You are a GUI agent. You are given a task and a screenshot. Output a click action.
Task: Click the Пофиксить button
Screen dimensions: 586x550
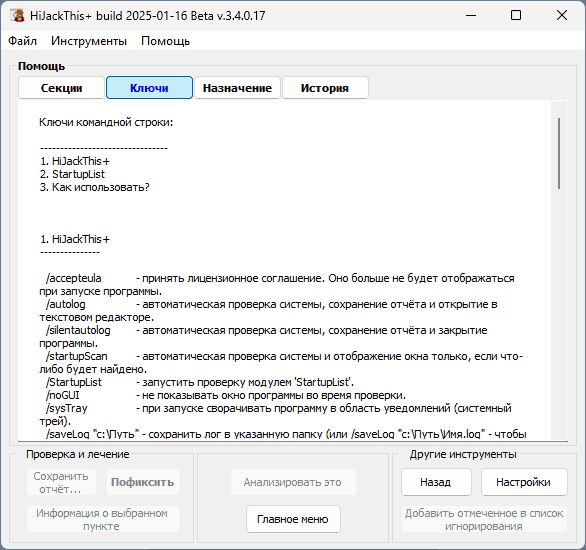click(142, 482)
